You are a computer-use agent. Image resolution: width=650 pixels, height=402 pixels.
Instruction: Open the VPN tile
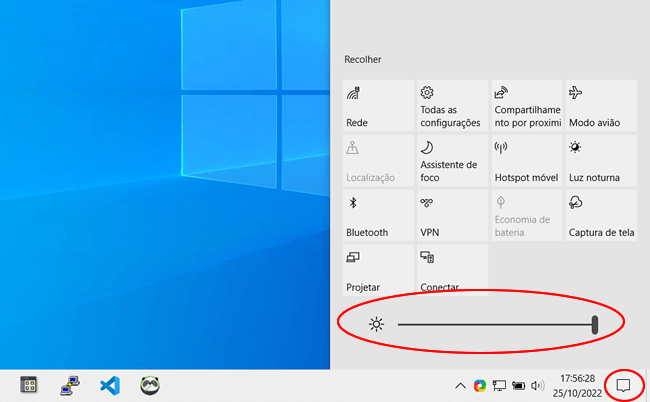[x=452, y=216]
